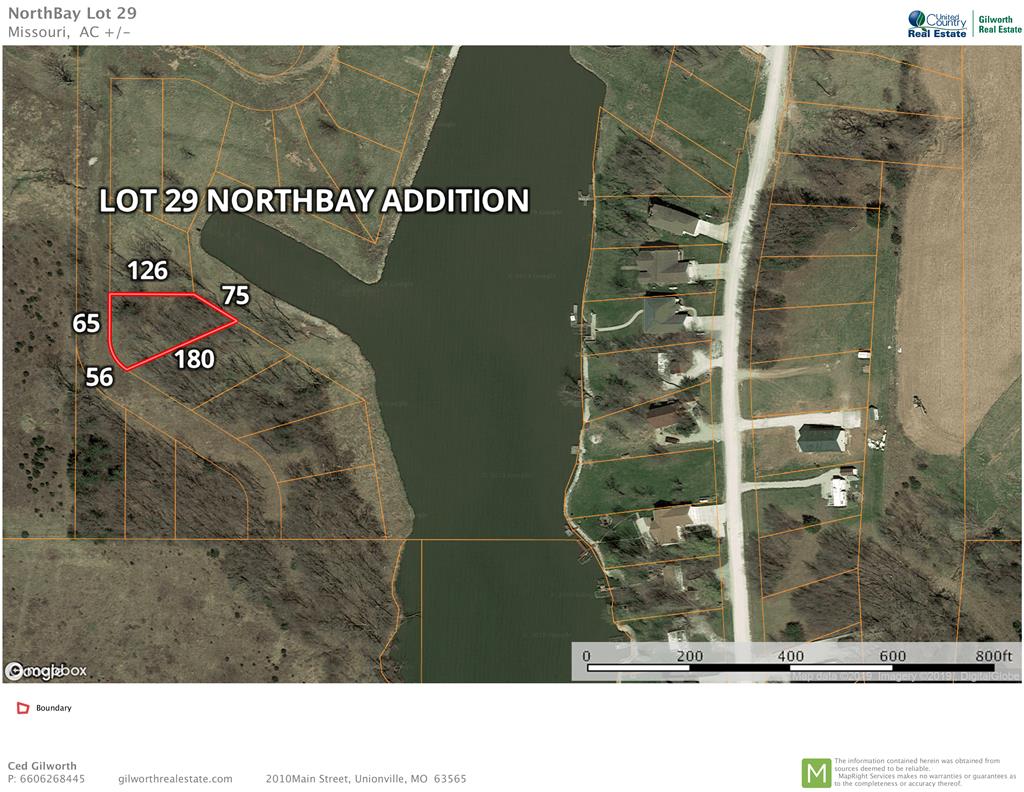Click the phone number 6606268445
Viewport: 1024px width, 792px height.
(x=52, y=779)
